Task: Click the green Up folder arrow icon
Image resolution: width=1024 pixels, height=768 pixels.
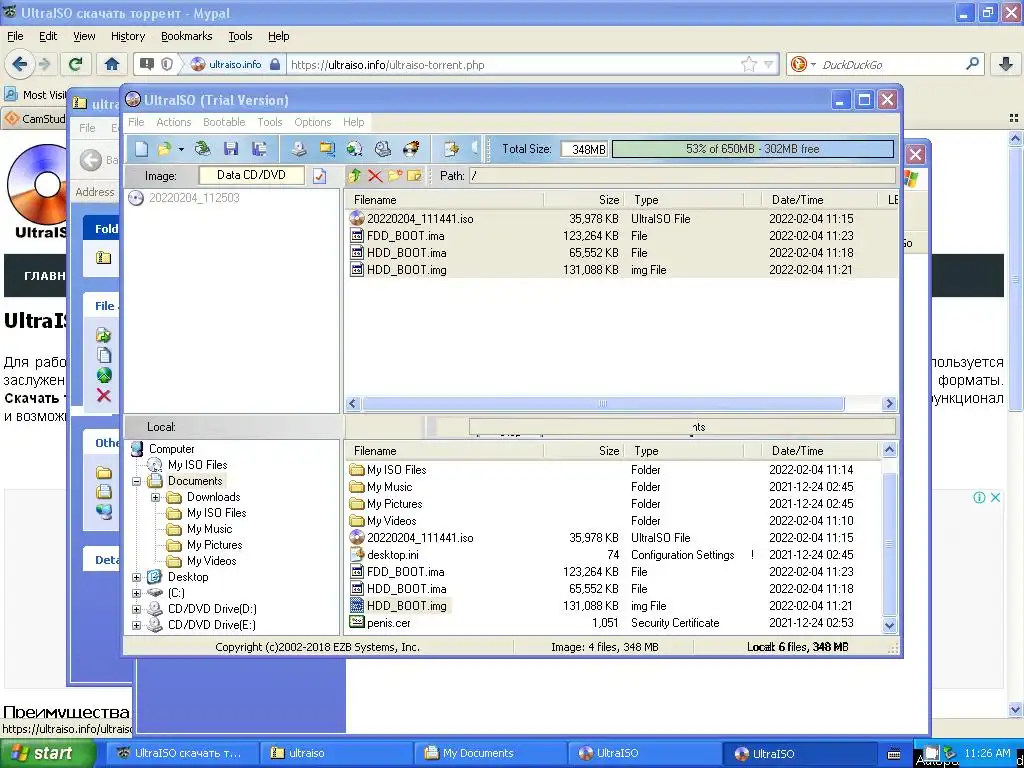Action: [x=355, y=176]
